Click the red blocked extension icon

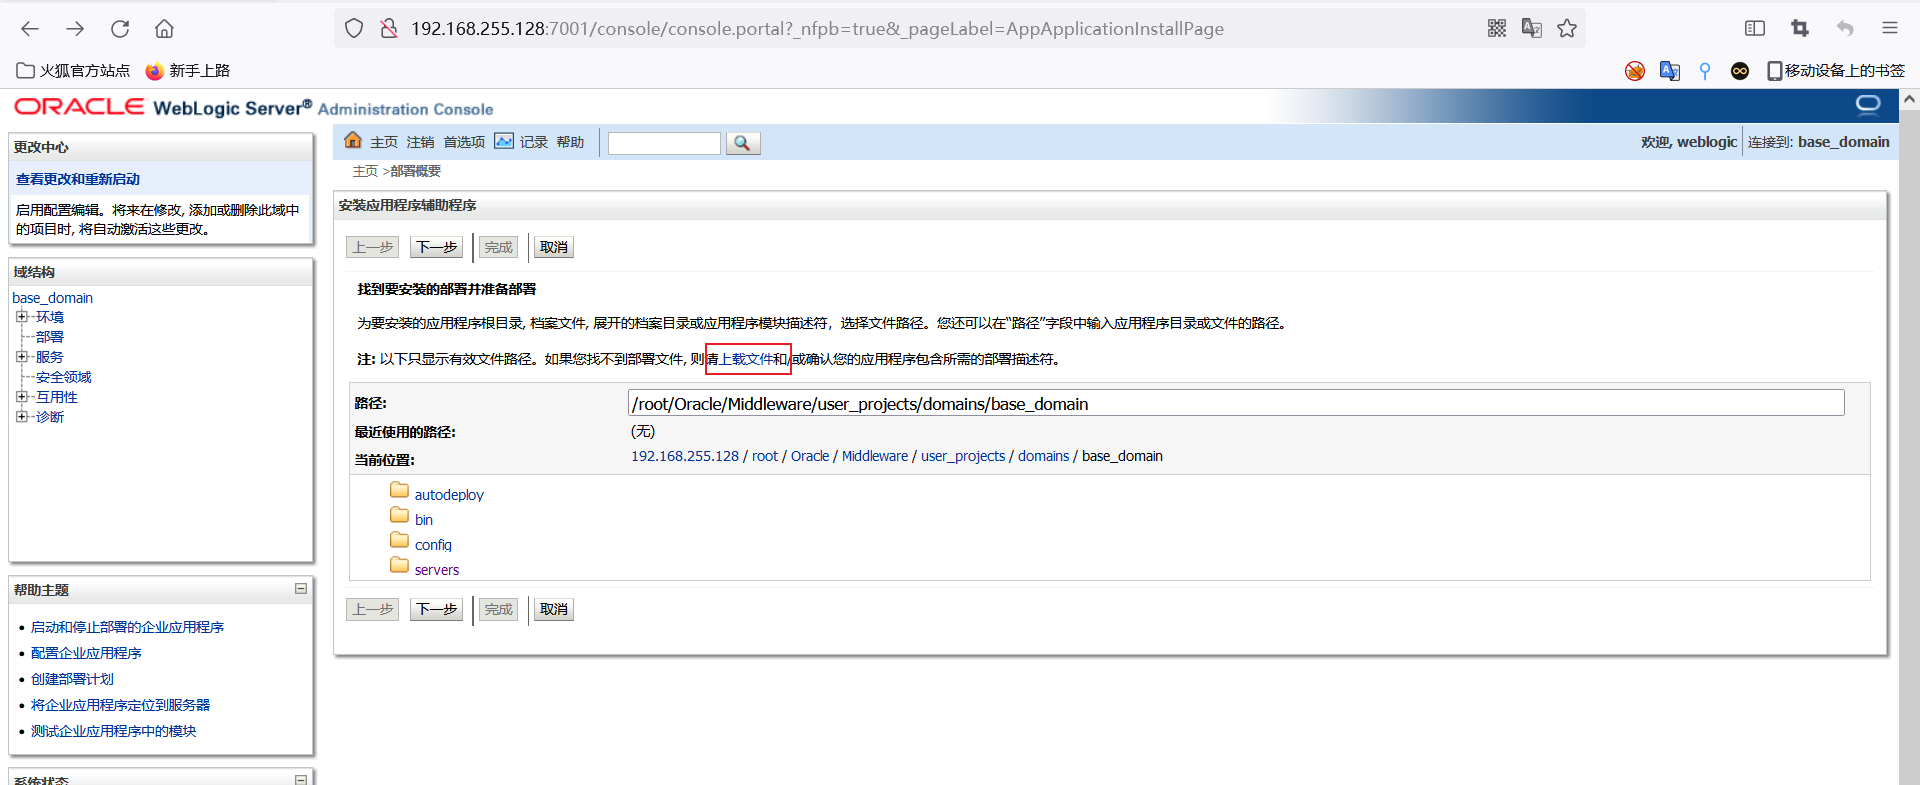(1635, 71)
